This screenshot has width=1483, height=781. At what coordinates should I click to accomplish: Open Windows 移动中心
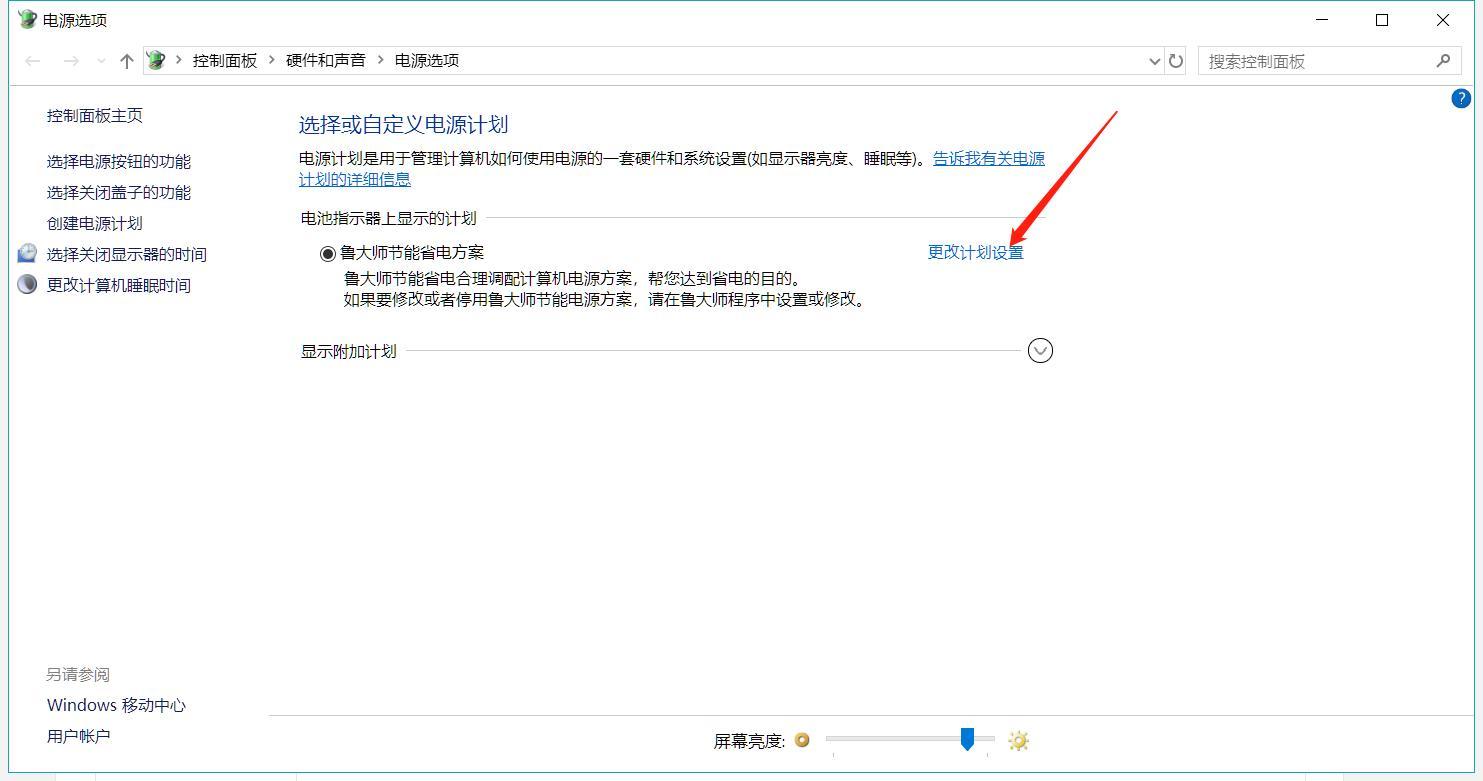[x=116, y=705]
